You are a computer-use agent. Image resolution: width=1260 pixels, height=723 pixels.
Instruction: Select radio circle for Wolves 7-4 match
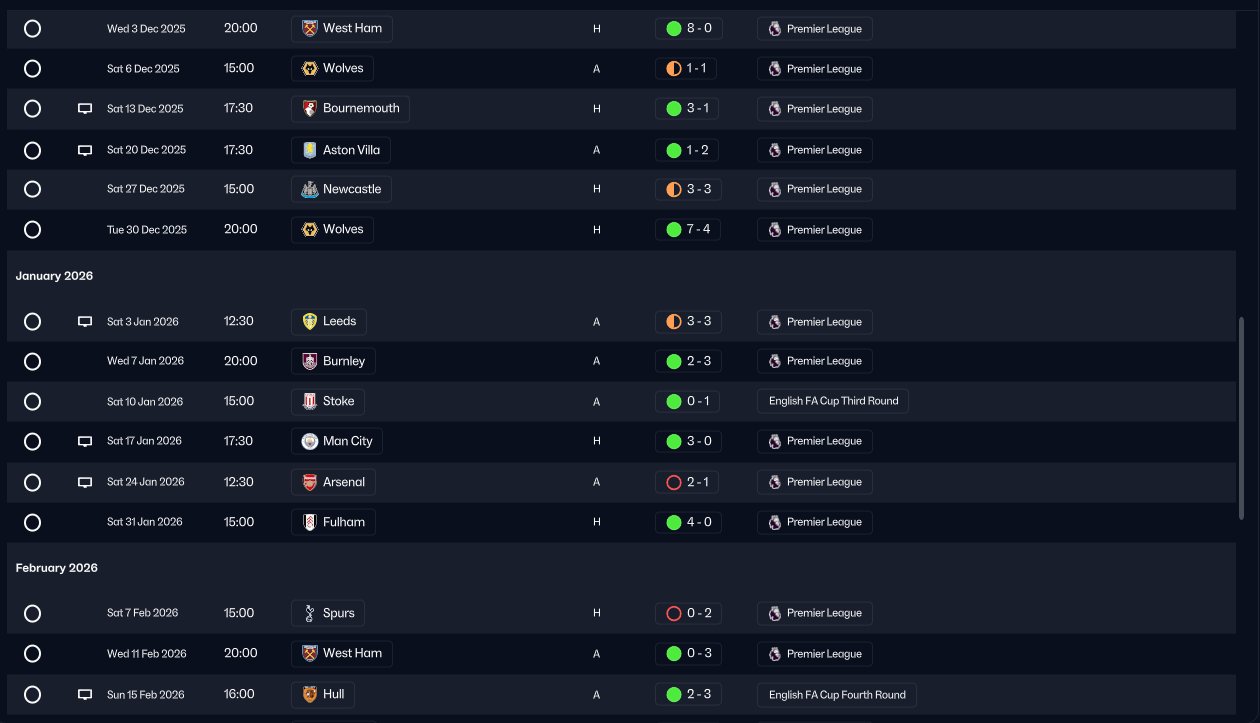32,229
